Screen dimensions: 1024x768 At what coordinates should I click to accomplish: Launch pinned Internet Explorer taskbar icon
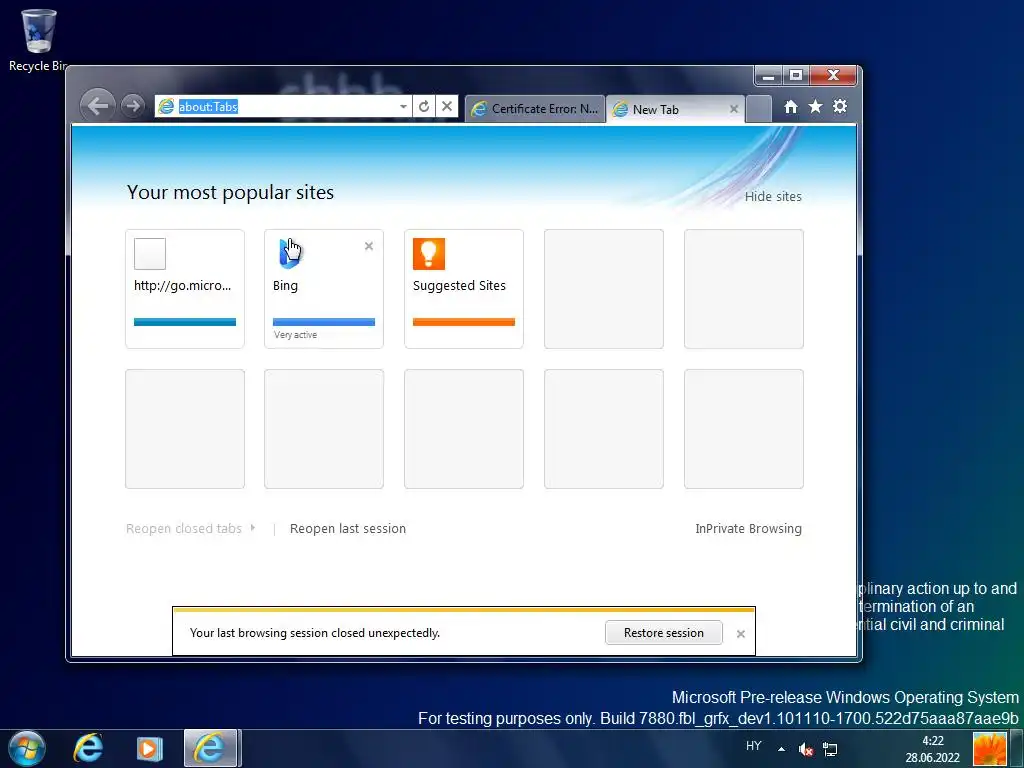tap(88, 748)
